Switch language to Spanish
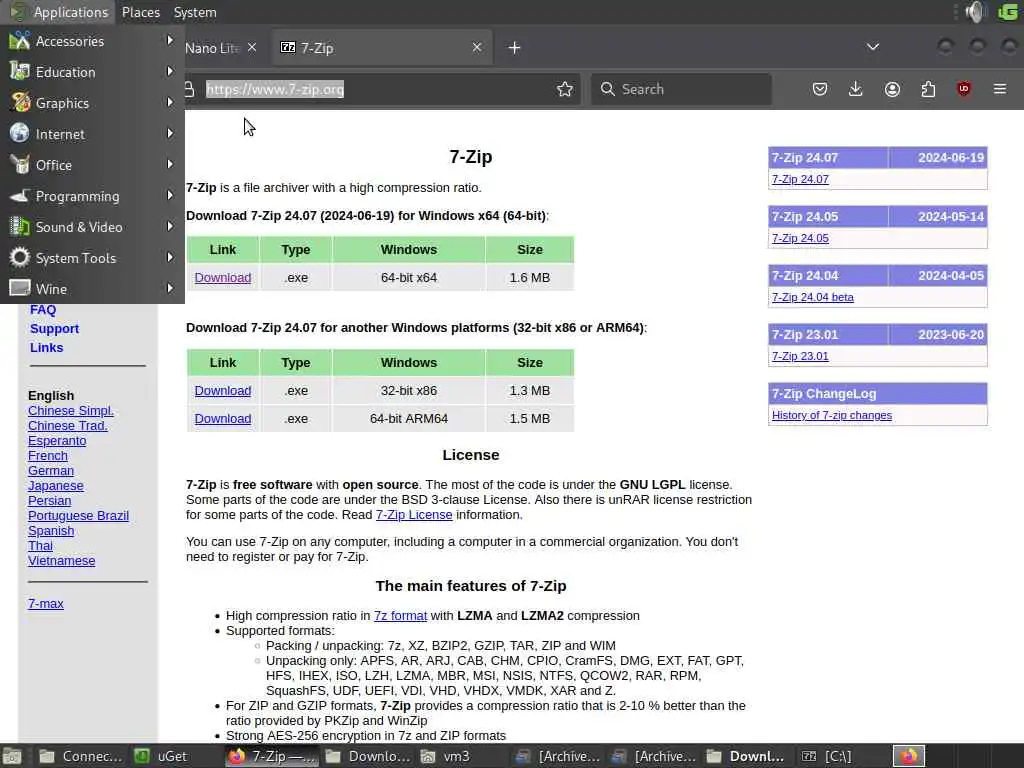The image size is (1024, 768). [51, 531]
